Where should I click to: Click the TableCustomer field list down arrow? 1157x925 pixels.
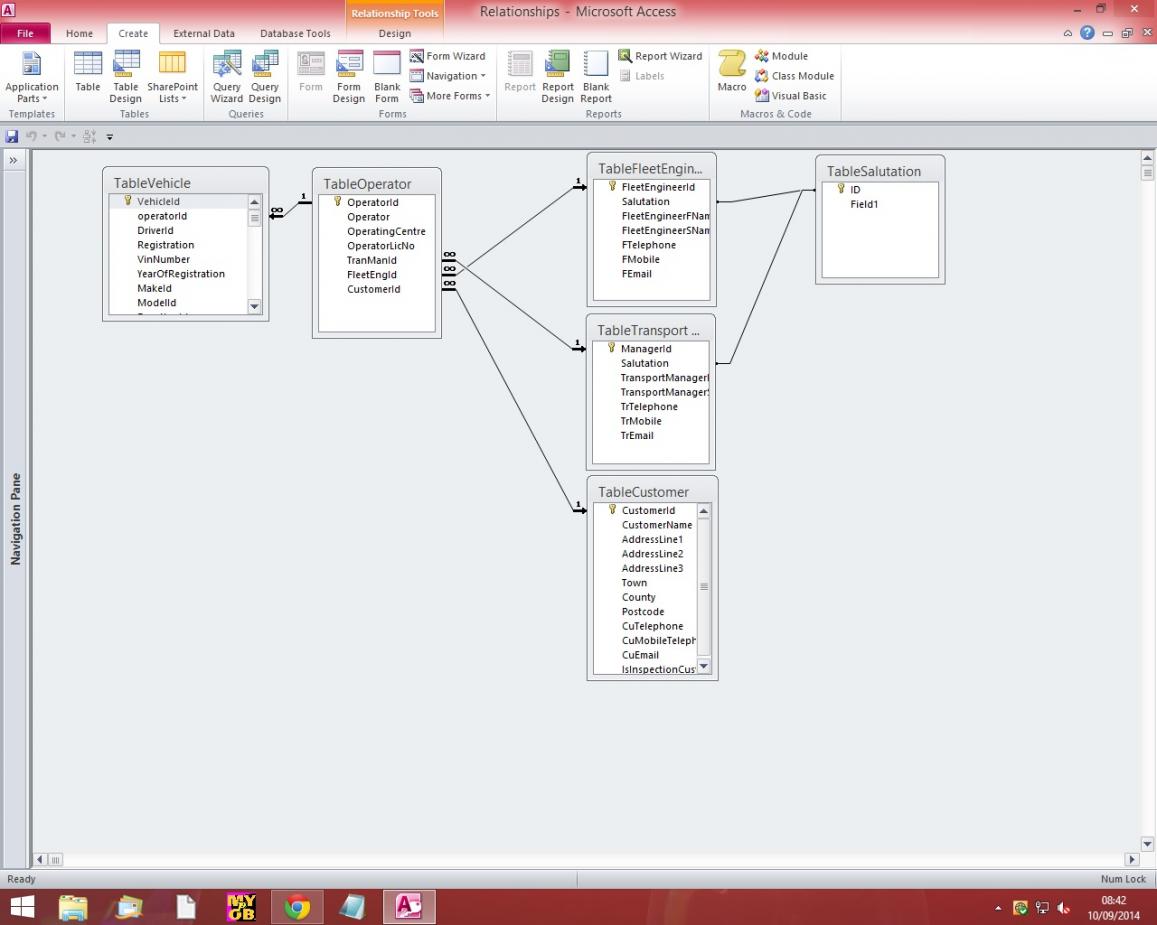(704, 666)
